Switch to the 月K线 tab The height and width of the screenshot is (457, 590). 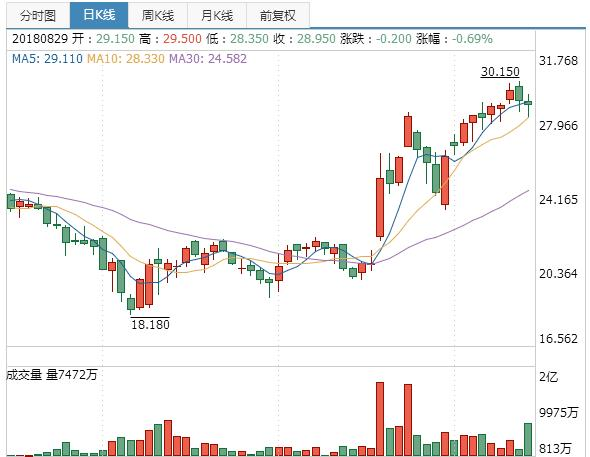point(217,15)
